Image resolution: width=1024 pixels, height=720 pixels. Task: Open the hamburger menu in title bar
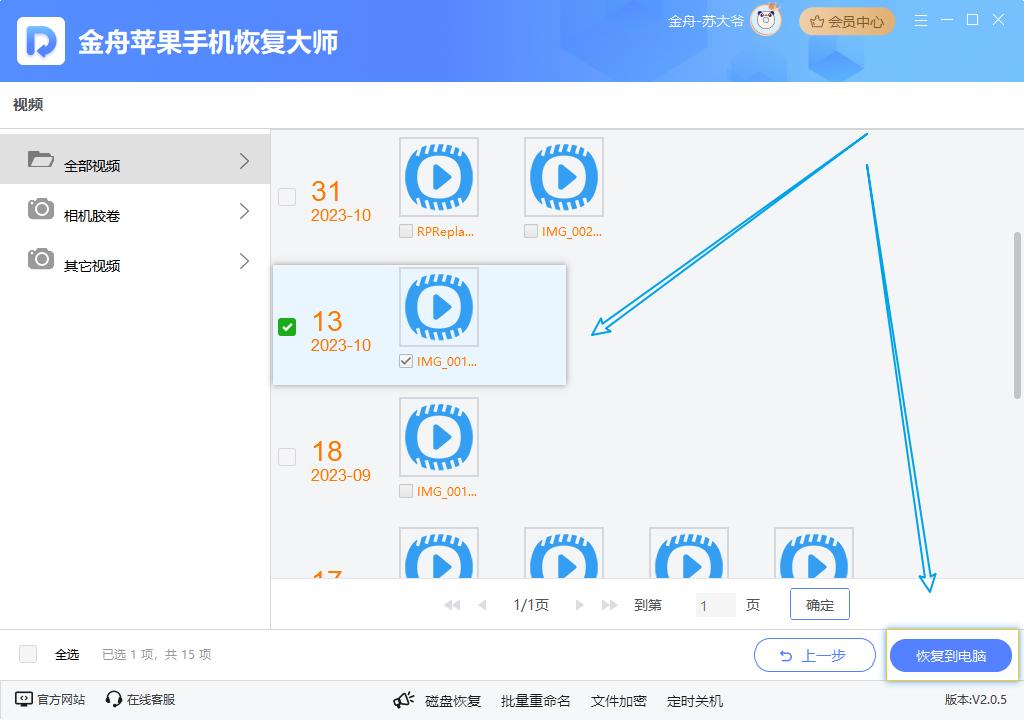tap(921, 21)
